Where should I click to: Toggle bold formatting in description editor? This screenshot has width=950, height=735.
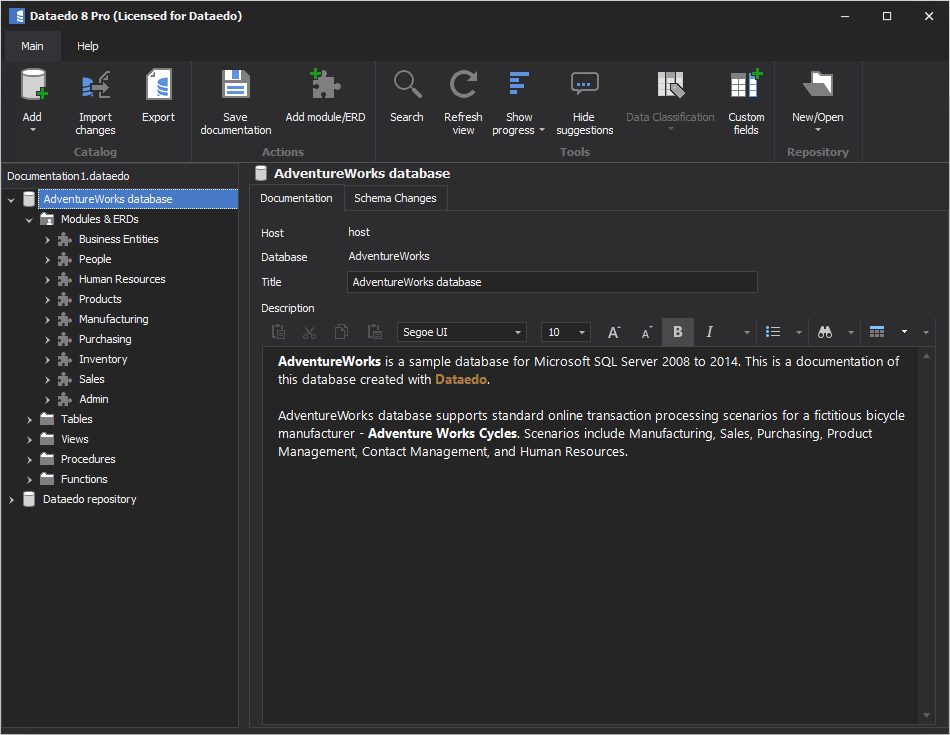tap(677, 332)
